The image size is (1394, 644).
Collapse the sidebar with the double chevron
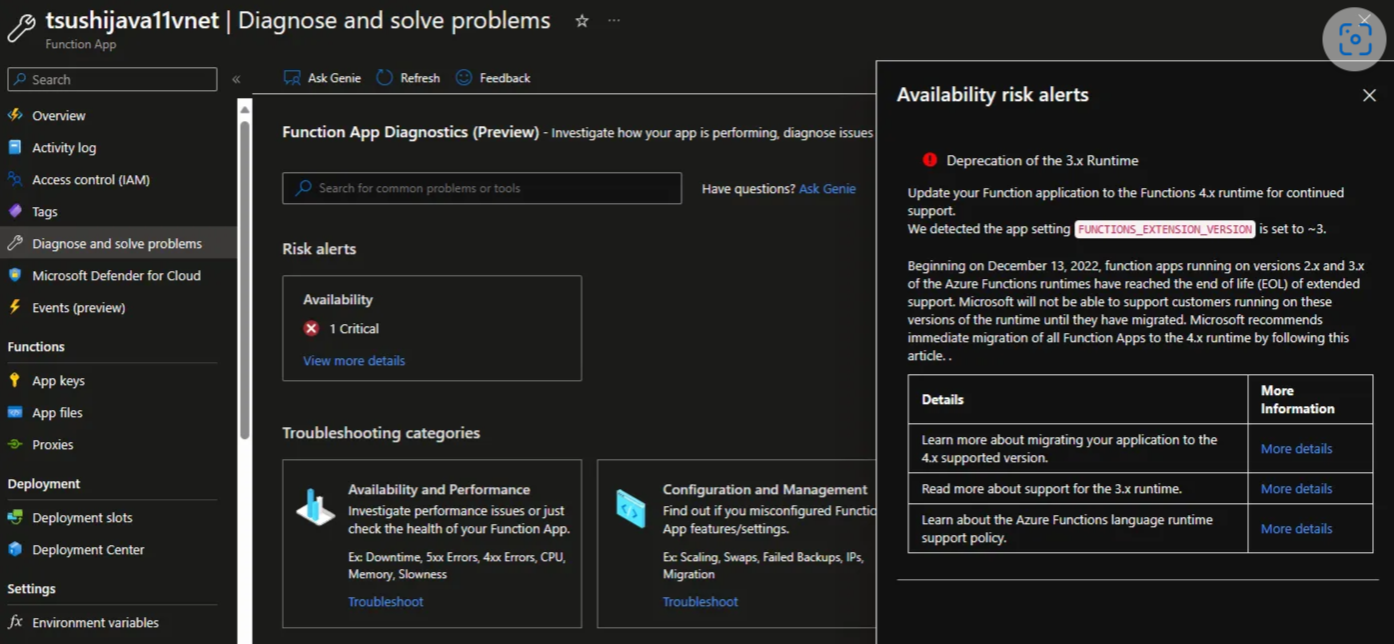[236, 79]
